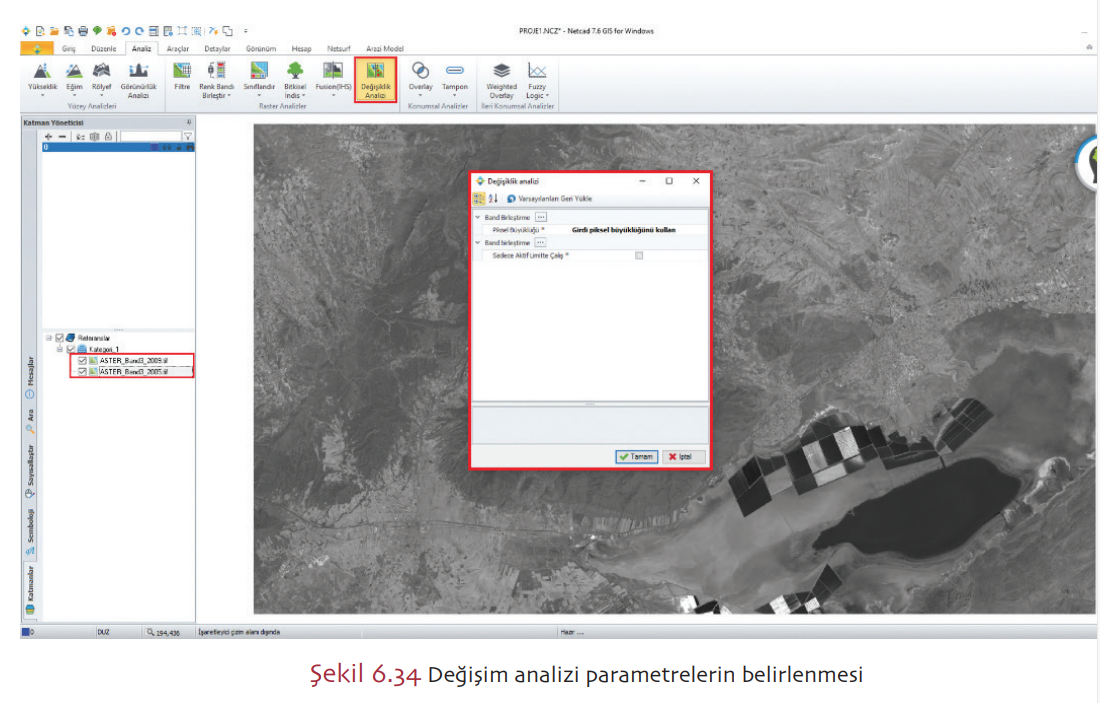Toggle the Kategori_1 checkbox
Image resolution: width=1100 pixels, height=703 pixels.
(71, 349)
